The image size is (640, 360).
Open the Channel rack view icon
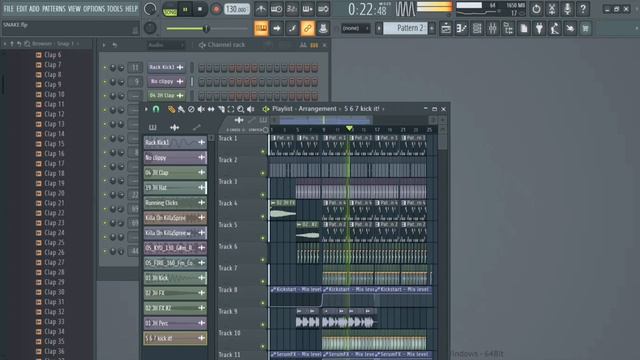pyautogui.click(x=477, y=29)
